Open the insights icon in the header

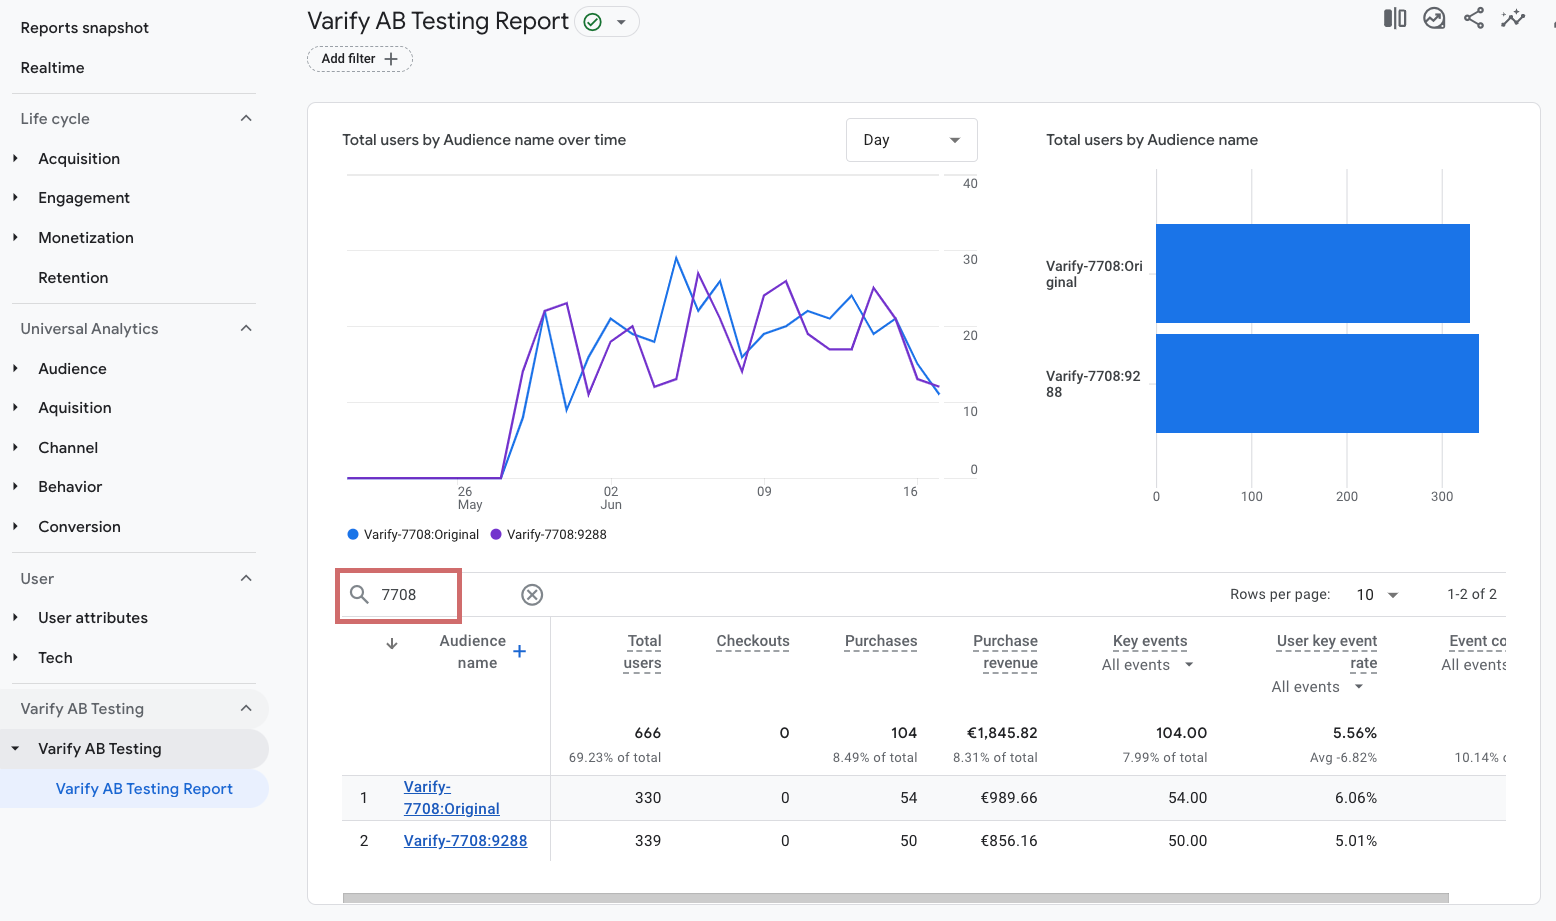click(x=1434, y=18)
